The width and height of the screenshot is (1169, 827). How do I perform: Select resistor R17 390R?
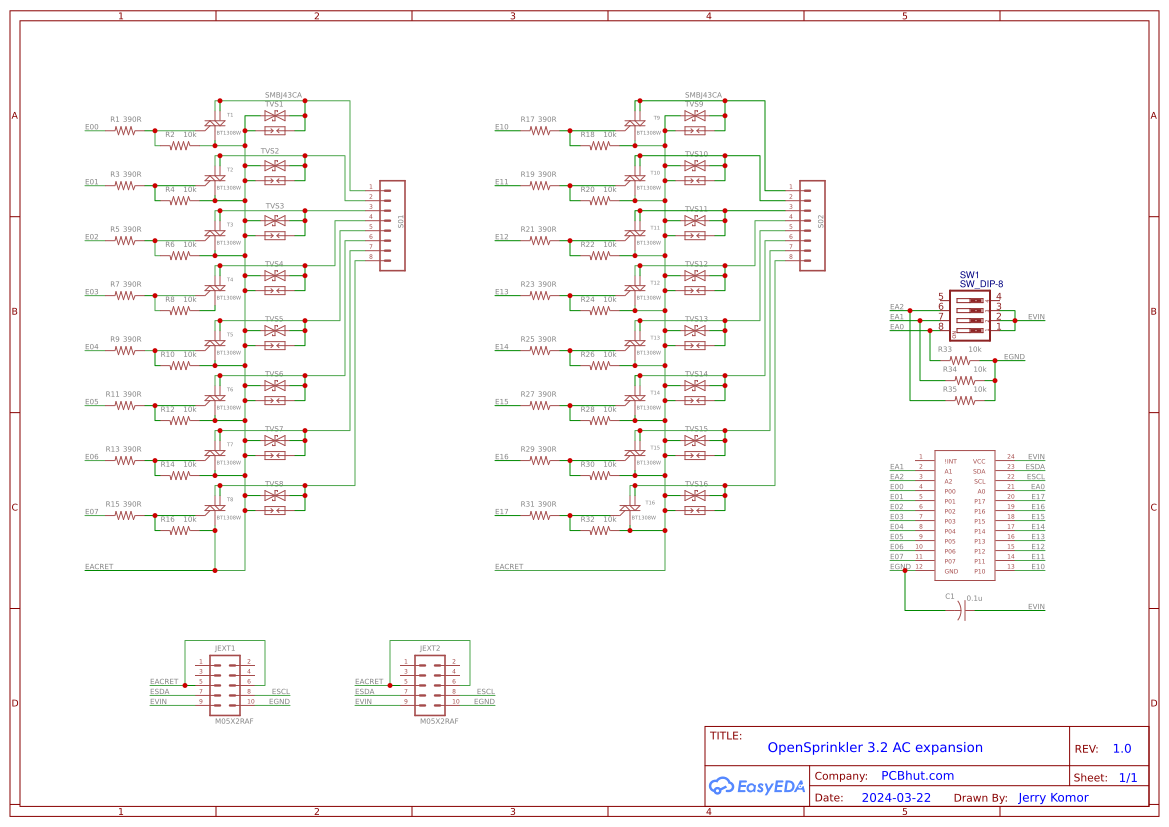click(540, 128)
